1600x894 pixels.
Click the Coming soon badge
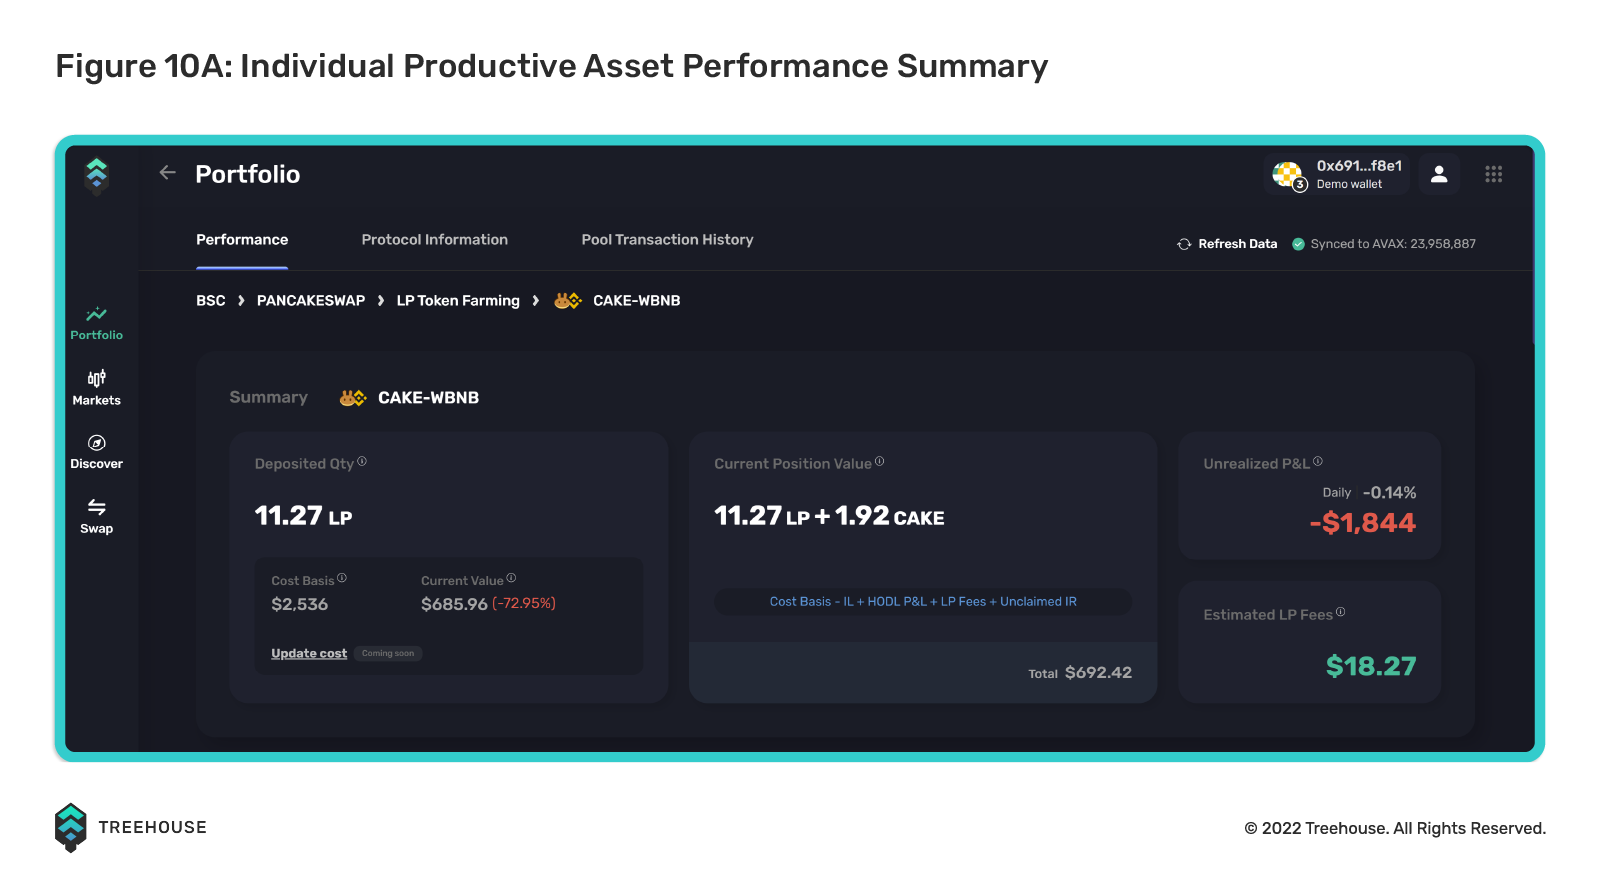388,654
